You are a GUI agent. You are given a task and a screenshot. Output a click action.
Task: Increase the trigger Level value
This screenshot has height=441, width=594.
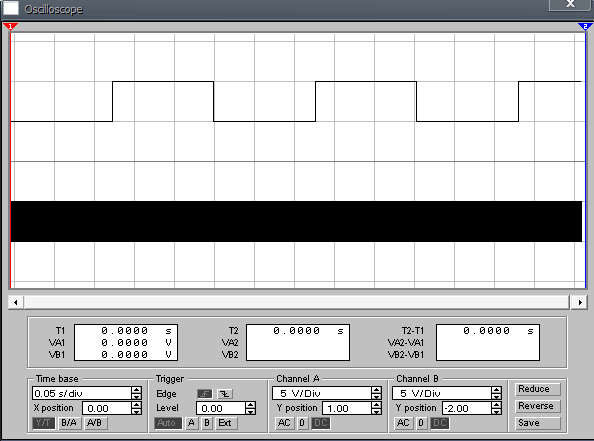250,405
